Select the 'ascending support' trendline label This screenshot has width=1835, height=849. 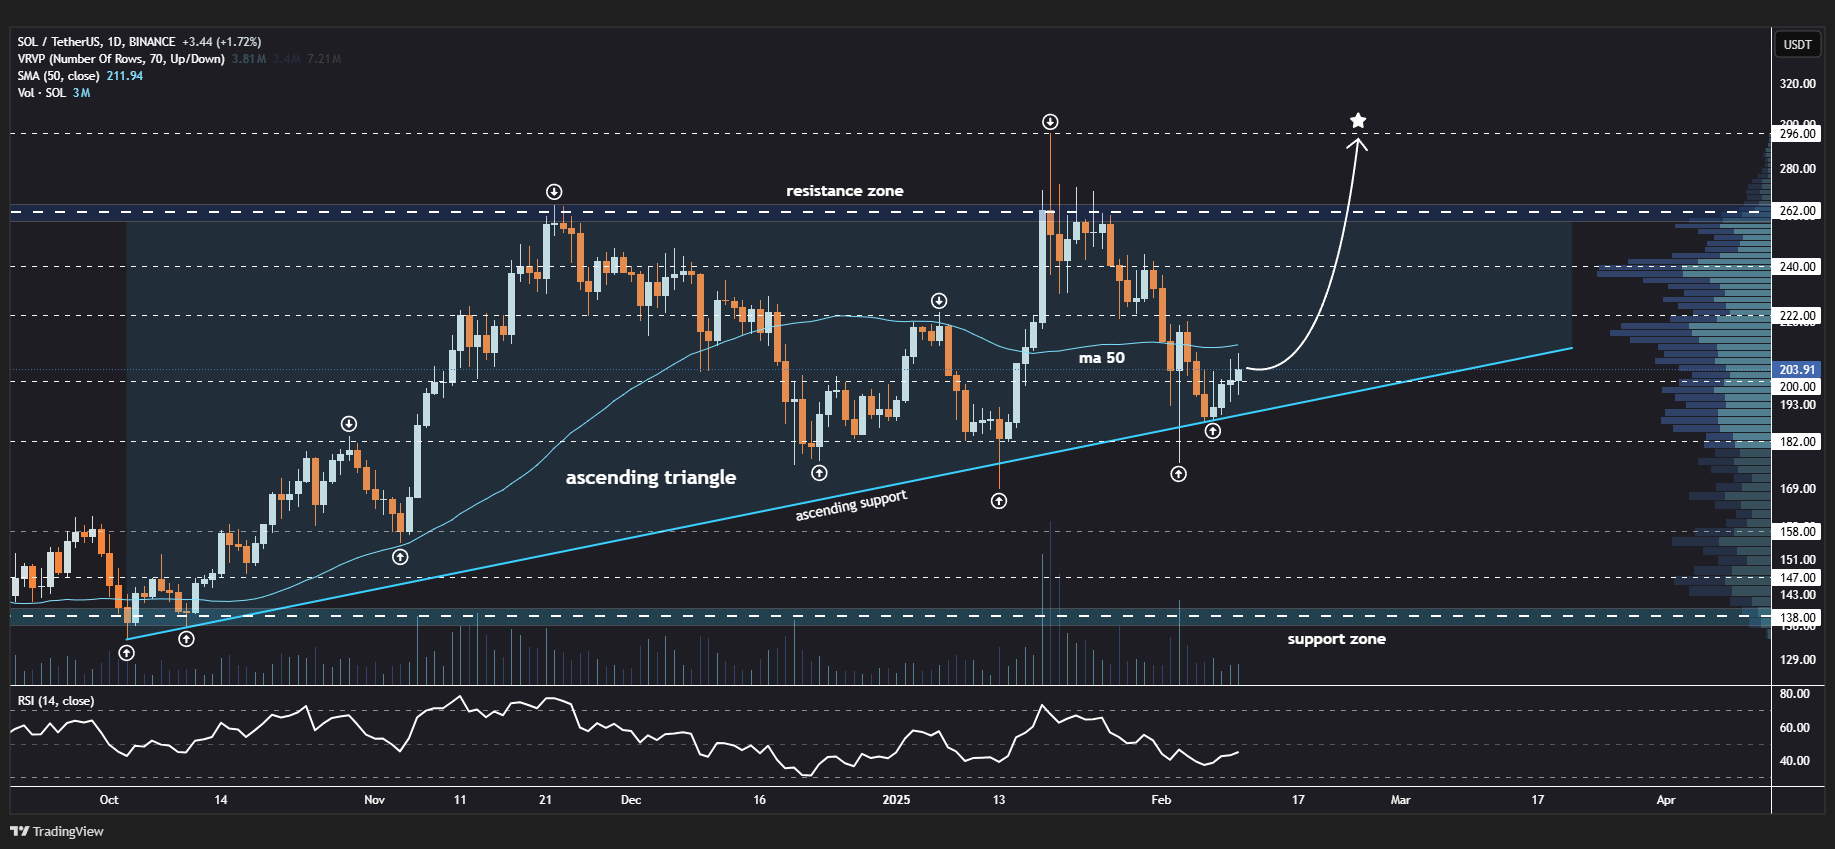[x=851, y=506]
